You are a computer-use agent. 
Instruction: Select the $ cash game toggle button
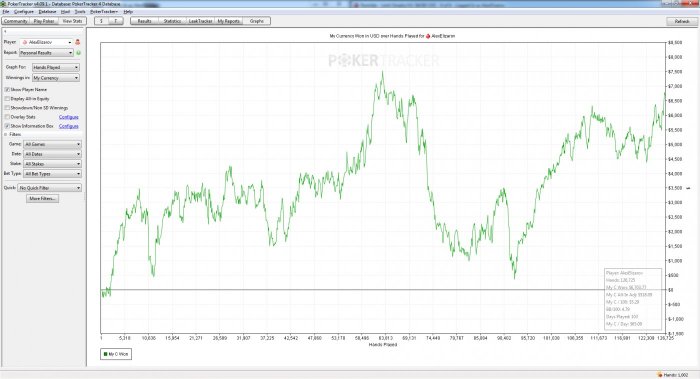click(101, 21)
